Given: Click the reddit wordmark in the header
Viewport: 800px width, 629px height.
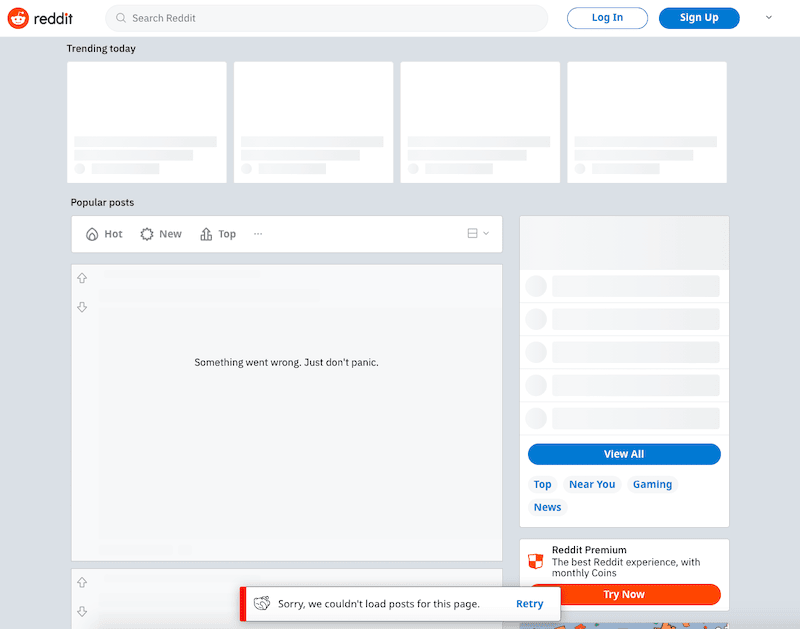Looking at the screenshot, I should coord(53,19).
